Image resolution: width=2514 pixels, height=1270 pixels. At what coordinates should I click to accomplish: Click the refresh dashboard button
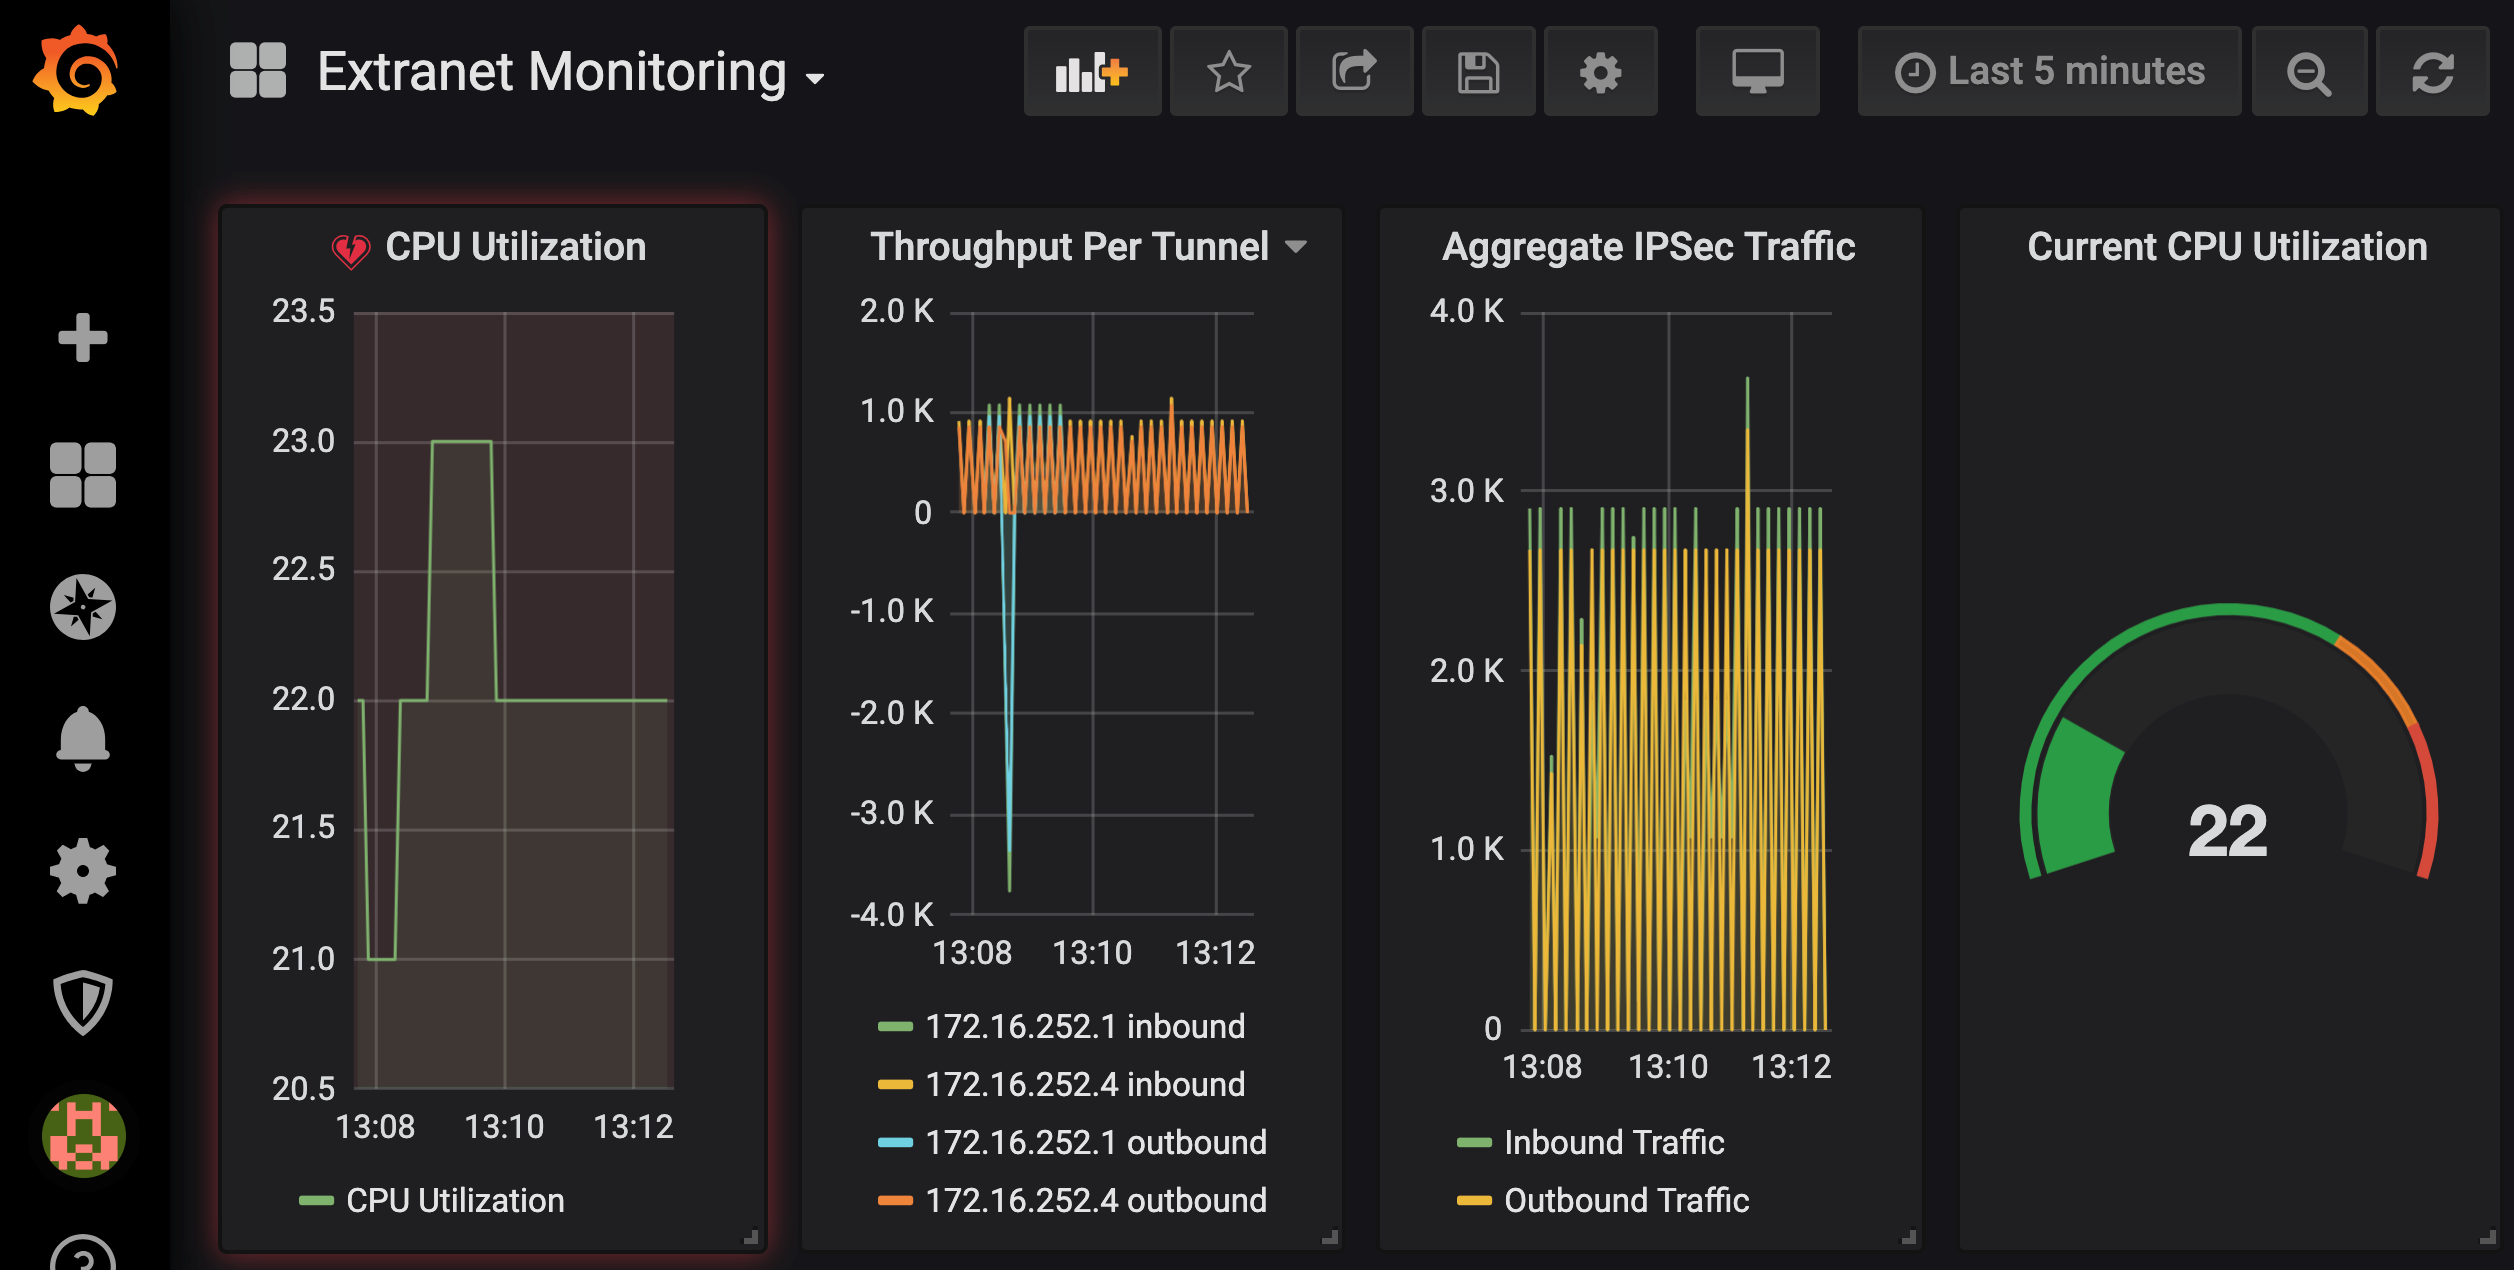pyautogui.click(x=2432, y=72)
